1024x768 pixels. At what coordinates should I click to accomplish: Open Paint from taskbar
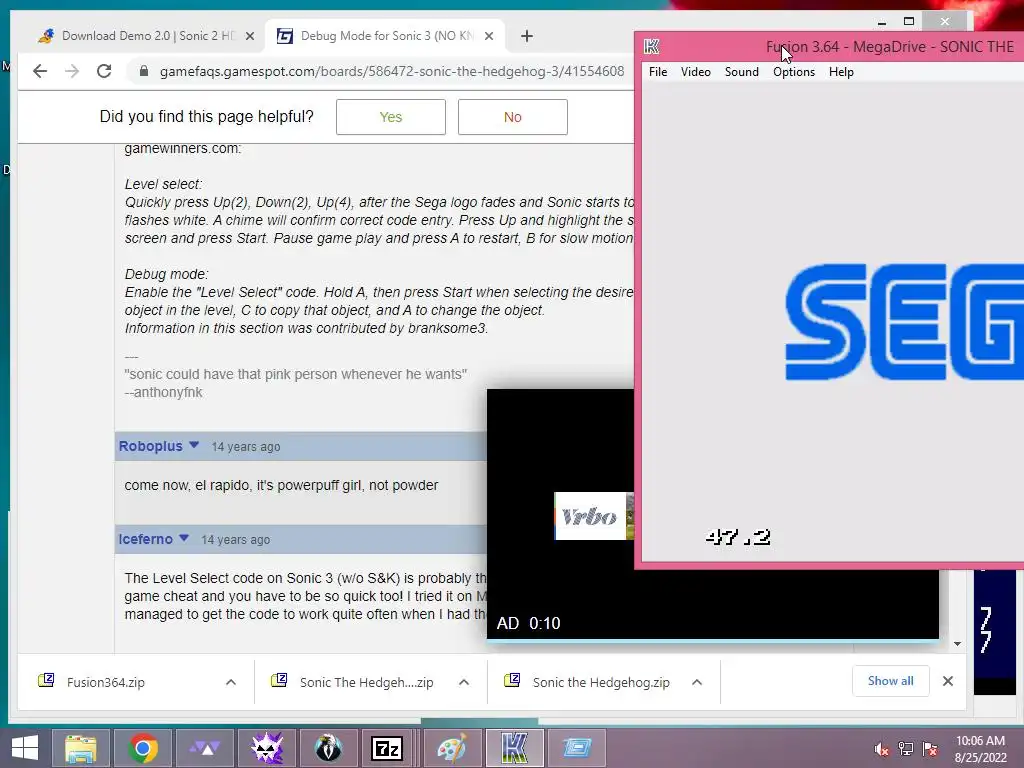point(452,748)
